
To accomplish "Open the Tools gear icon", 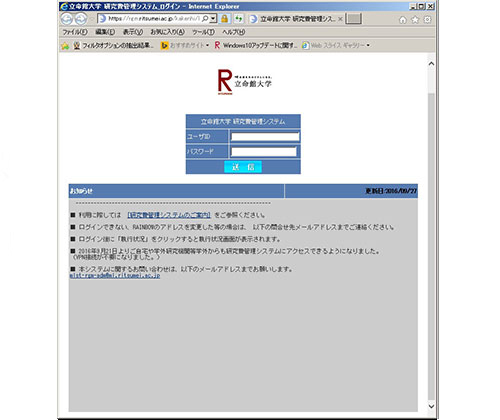I will tap(427, 20).
